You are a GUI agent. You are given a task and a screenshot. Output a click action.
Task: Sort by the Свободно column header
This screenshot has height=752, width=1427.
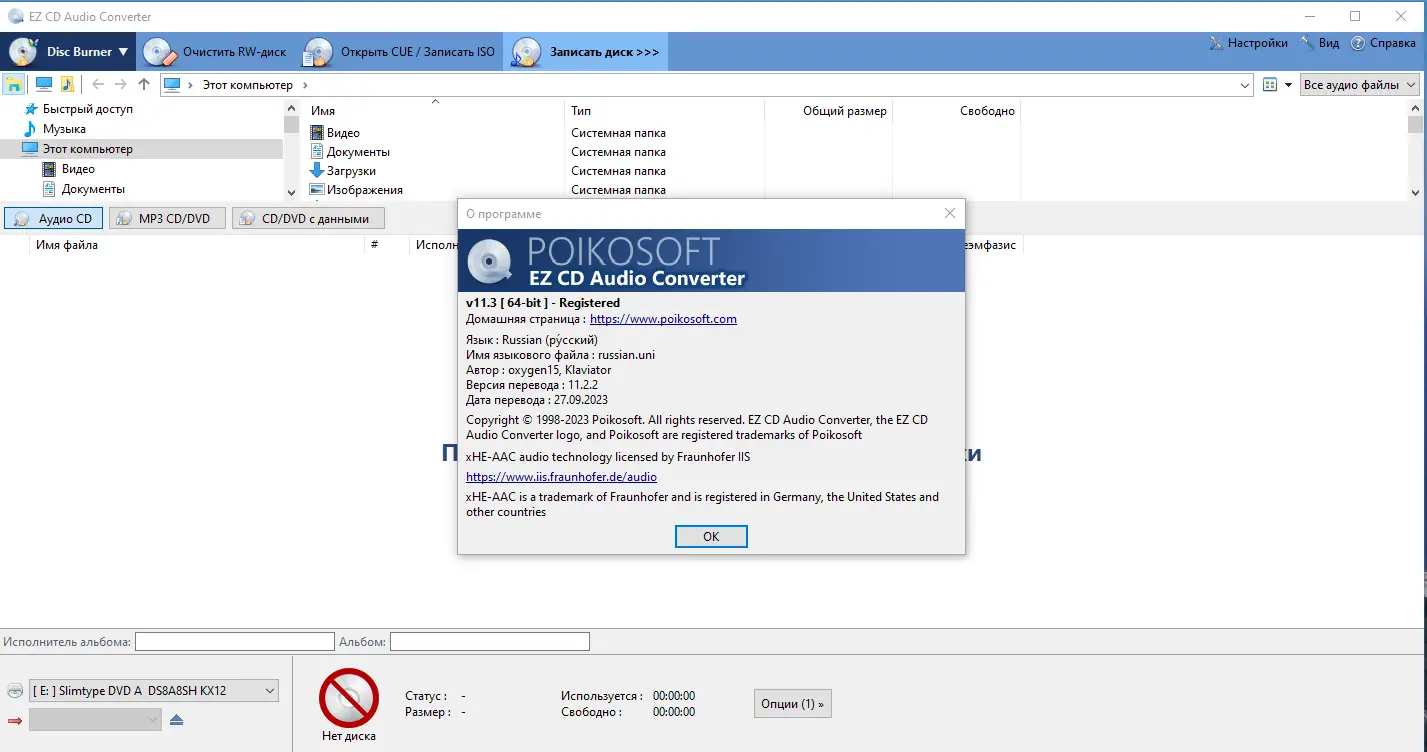[956, 111]
